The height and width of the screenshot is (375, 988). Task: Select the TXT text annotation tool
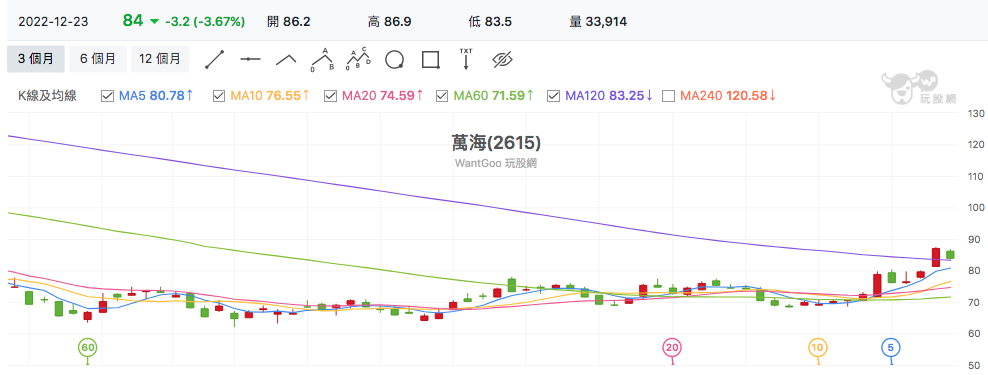point(466,59)
